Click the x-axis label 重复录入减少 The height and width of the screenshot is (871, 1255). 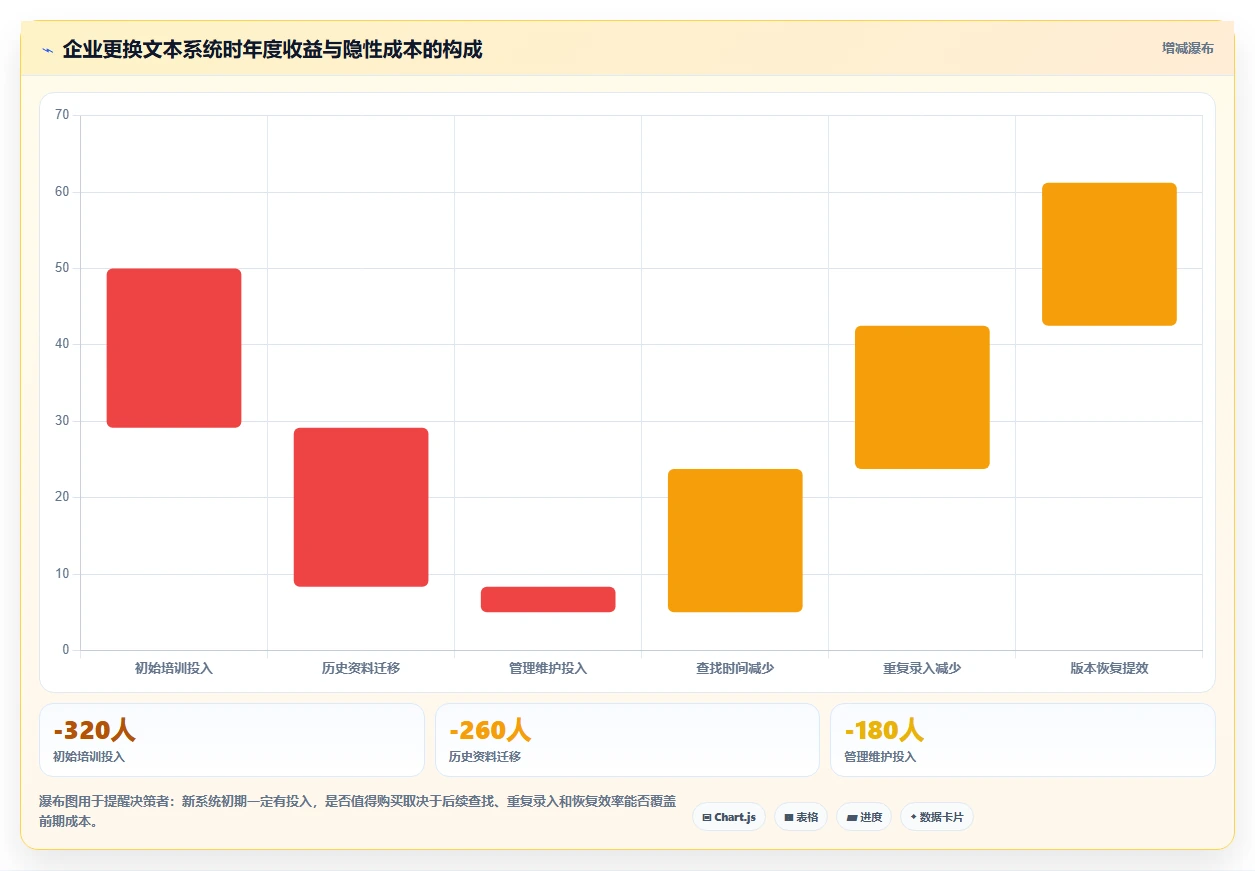coord(922,668)
